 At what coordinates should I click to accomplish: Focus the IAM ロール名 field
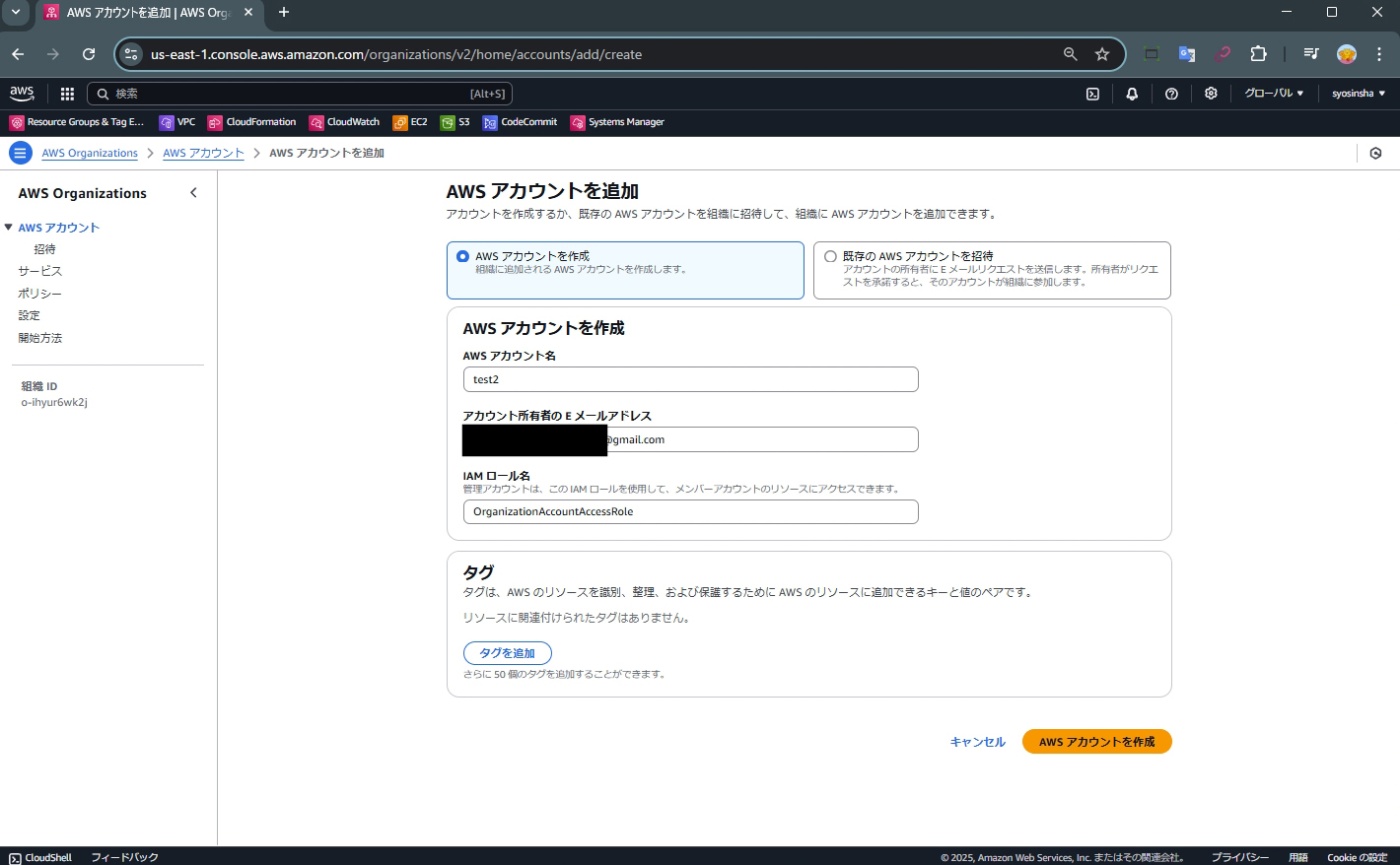pos(690,511)
